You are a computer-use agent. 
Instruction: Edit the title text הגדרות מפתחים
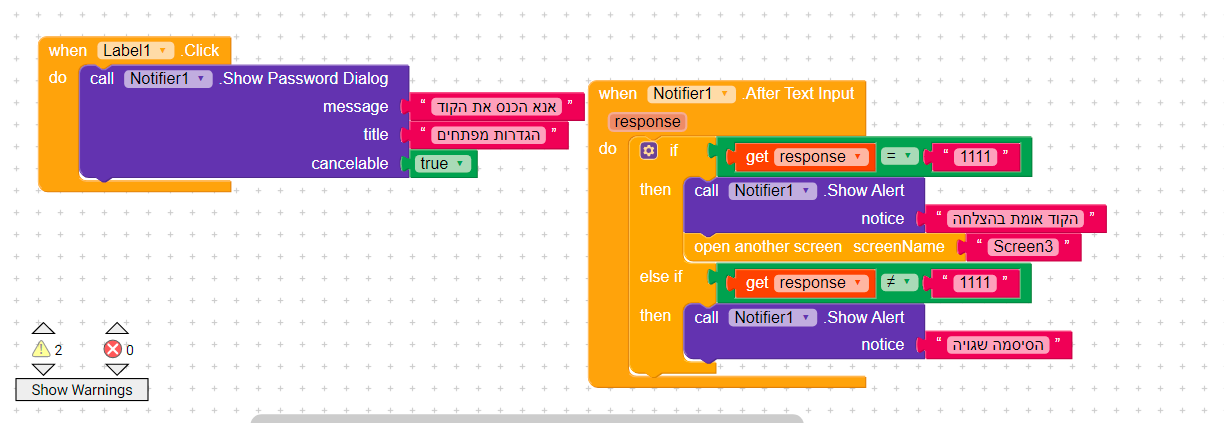coord(490,135)
